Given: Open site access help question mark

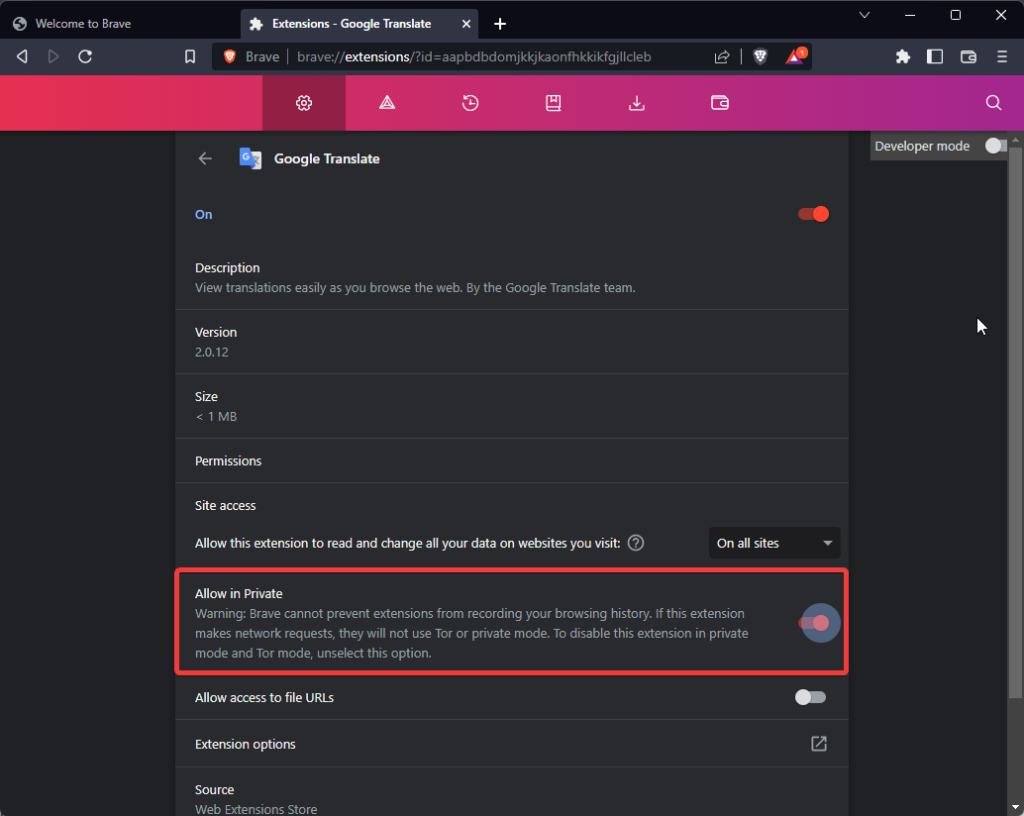Looking at the screenshot, I should [635, 543].
